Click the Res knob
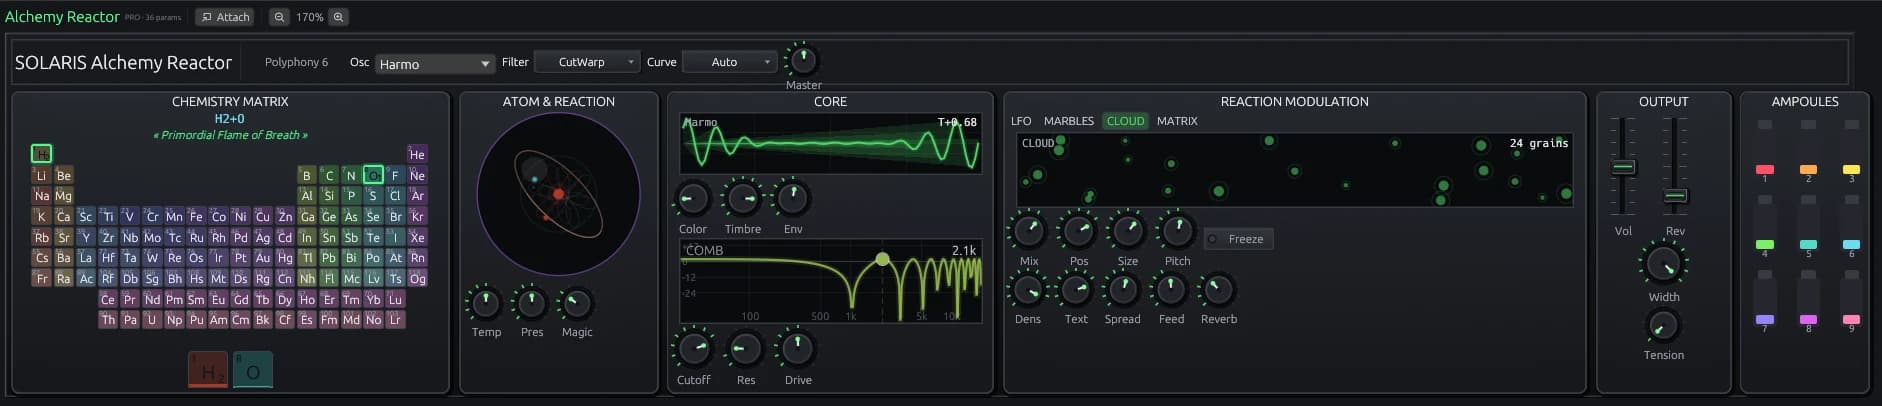 pyautogui.click(x=745, y=349)
